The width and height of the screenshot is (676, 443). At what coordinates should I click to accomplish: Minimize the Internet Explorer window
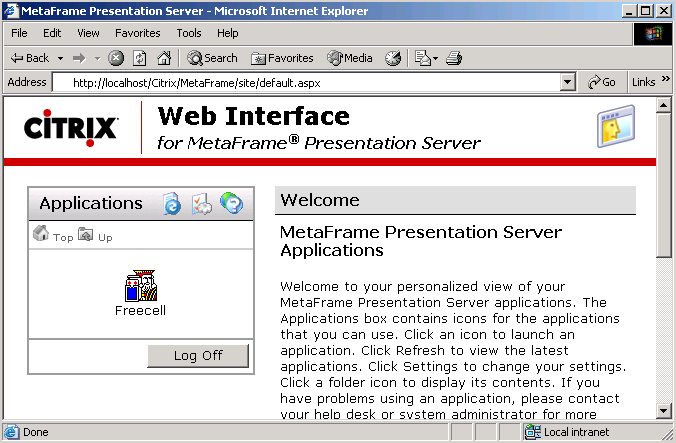[629, 11]
